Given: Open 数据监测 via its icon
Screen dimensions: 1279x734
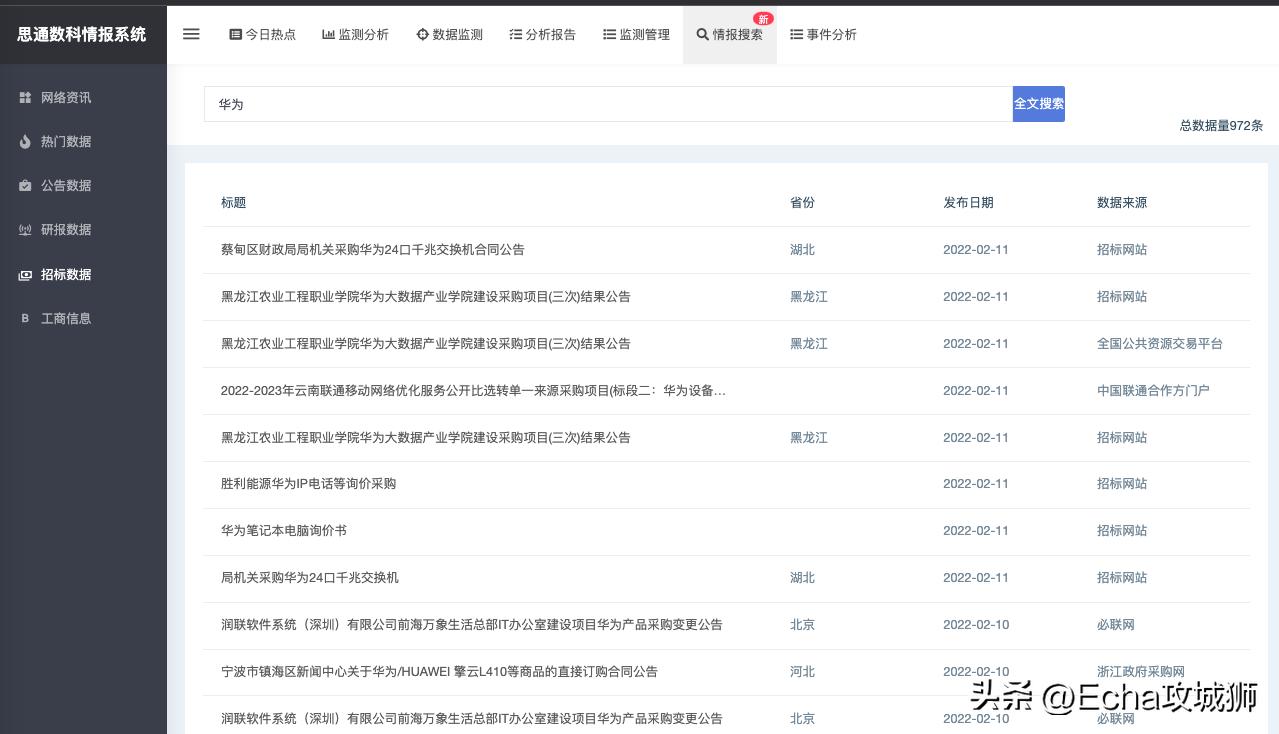Looking at the screenshot, I should point(423,35).
